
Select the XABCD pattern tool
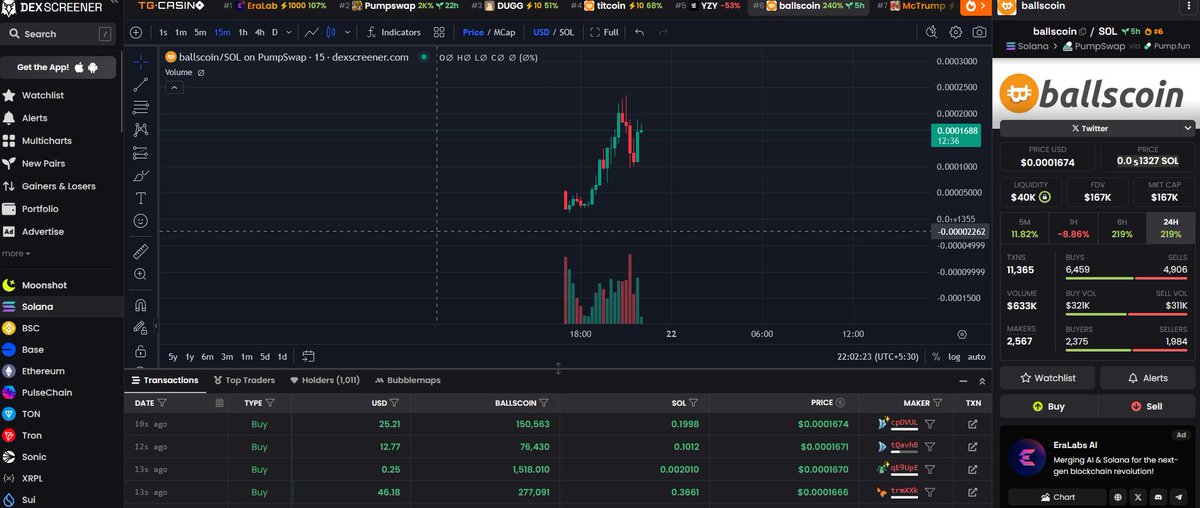[x=140, y=130]
